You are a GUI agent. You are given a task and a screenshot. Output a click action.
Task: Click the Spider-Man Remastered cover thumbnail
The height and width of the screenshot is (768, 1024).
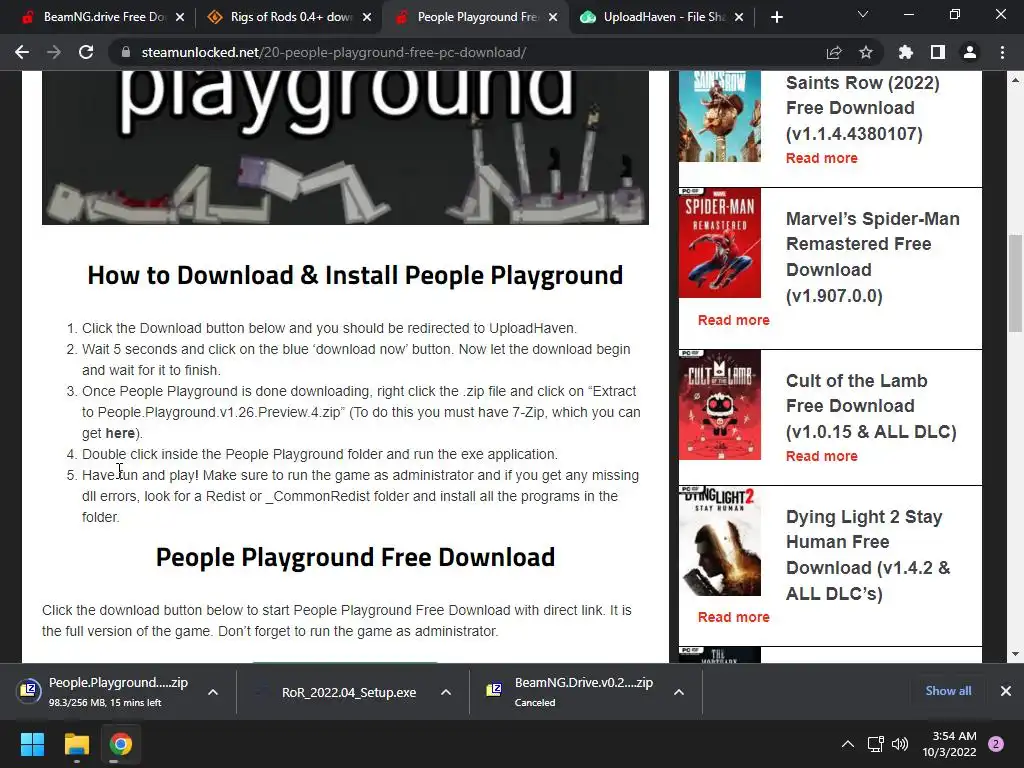720,243
